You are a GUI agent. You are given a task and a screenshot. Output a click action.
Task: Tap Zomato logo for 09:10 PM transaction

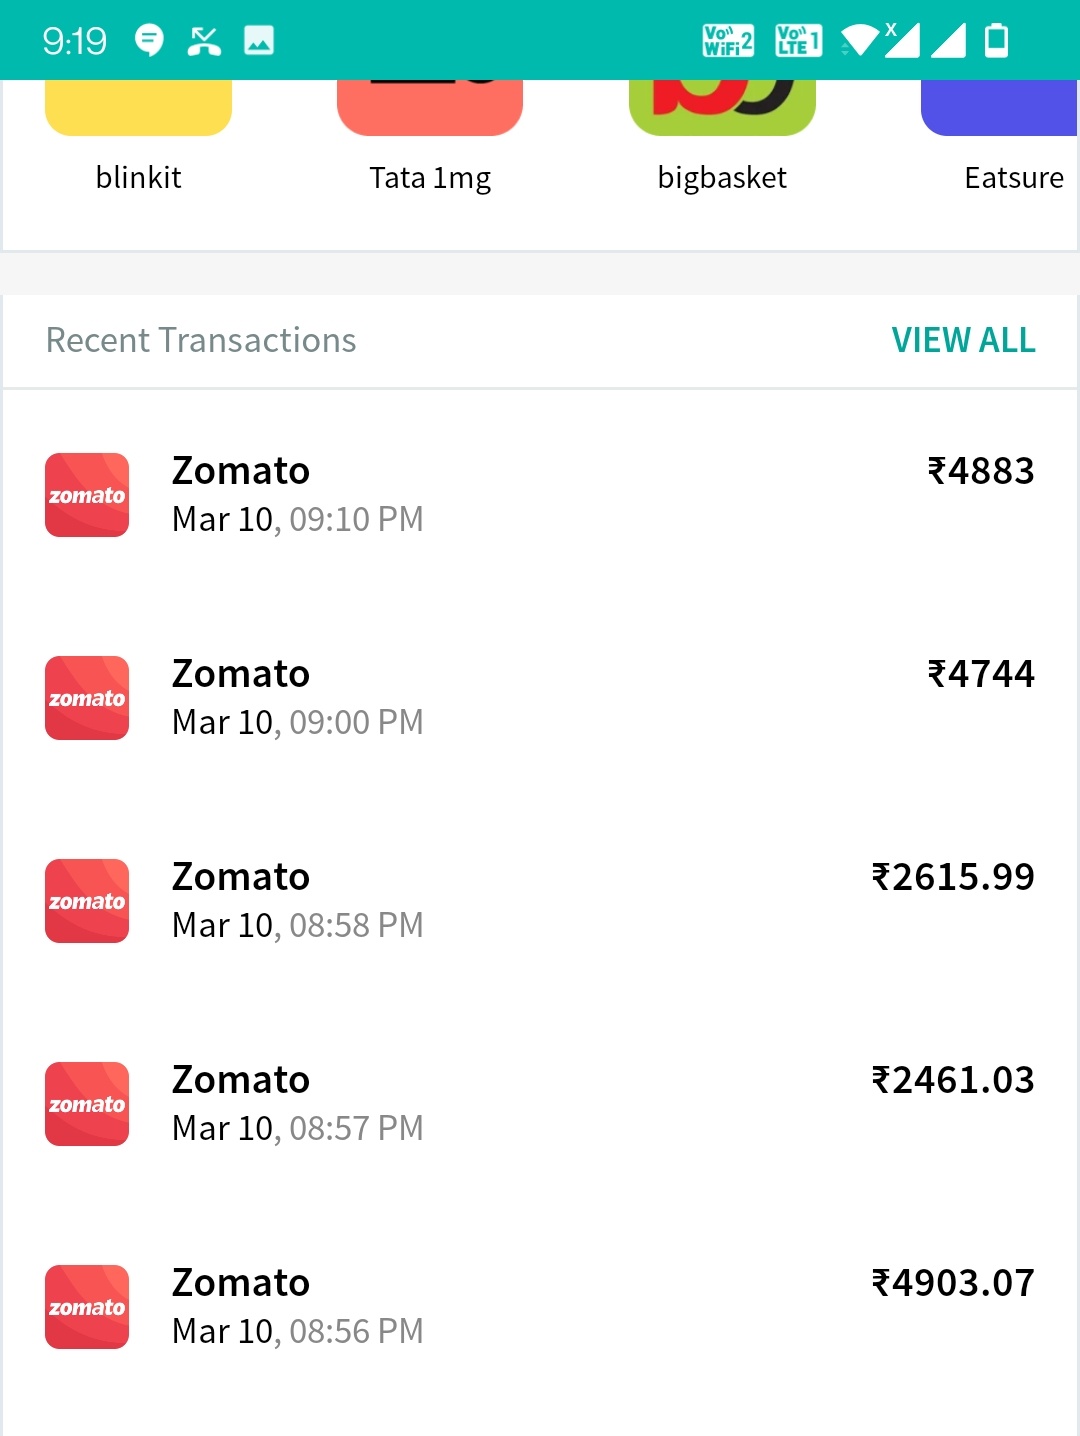[x=87, y=495]
